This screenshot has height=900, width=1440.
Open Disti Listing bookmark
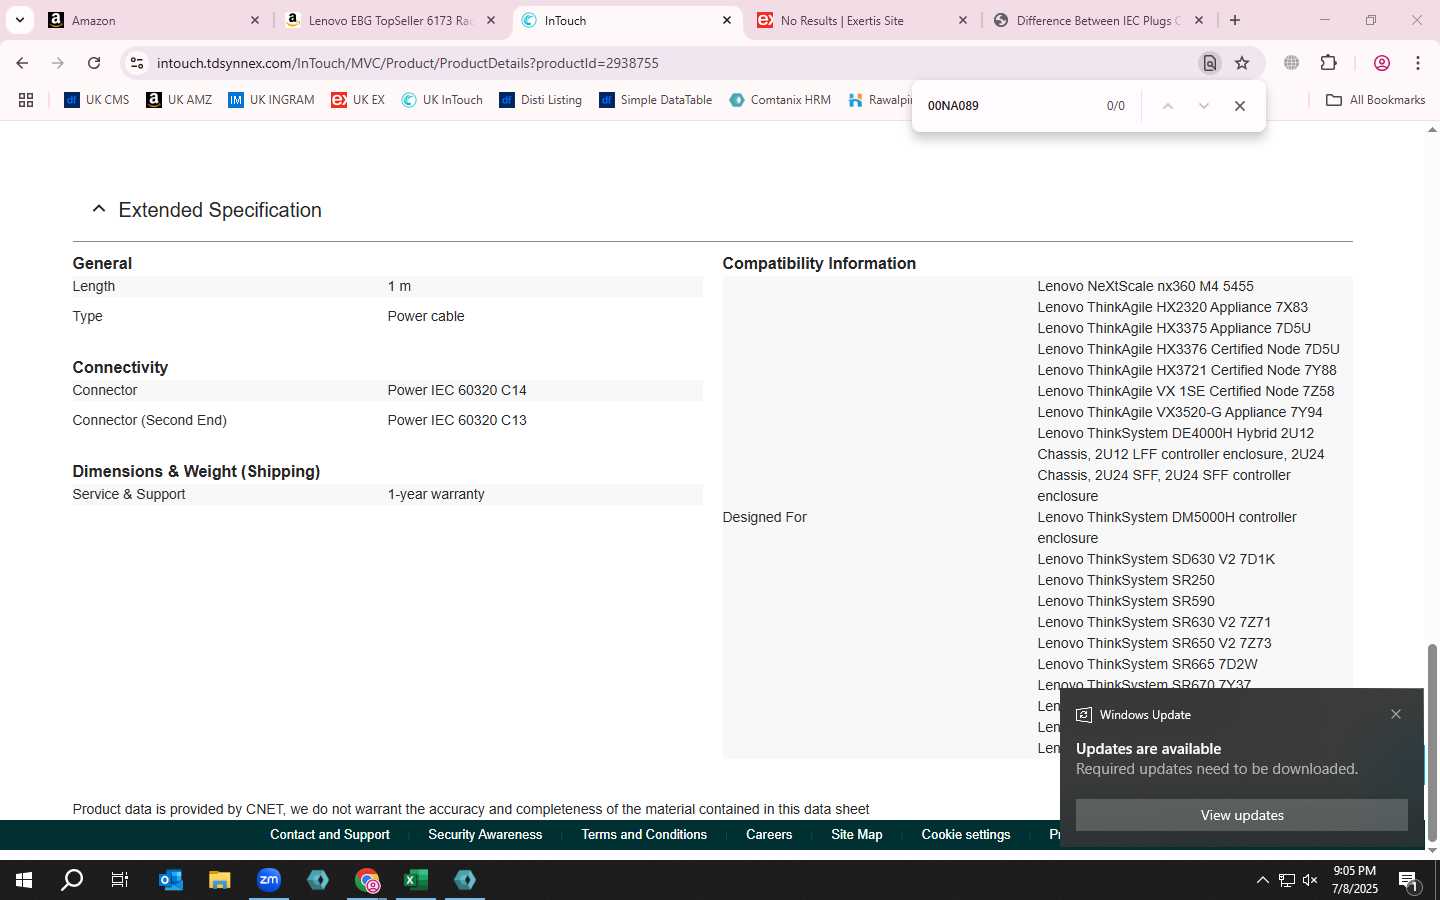click(540, 100)
